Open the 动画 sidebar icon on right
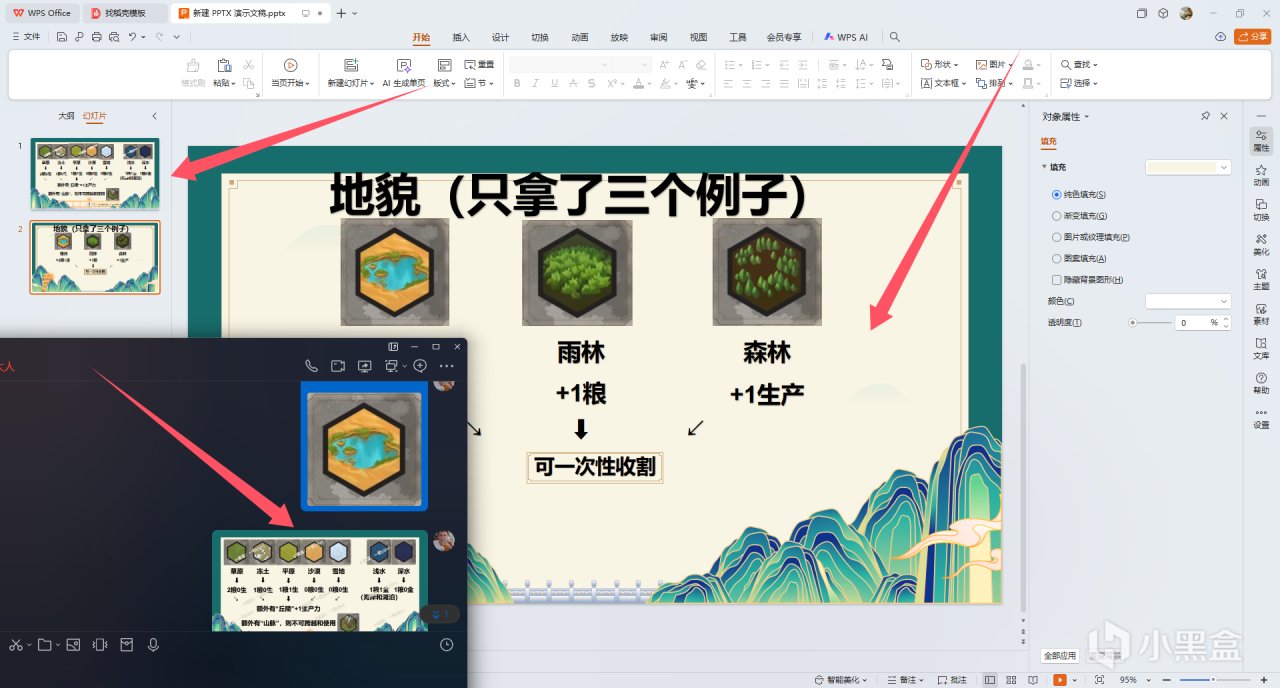1280x688 pixels. click(1261, 175)
